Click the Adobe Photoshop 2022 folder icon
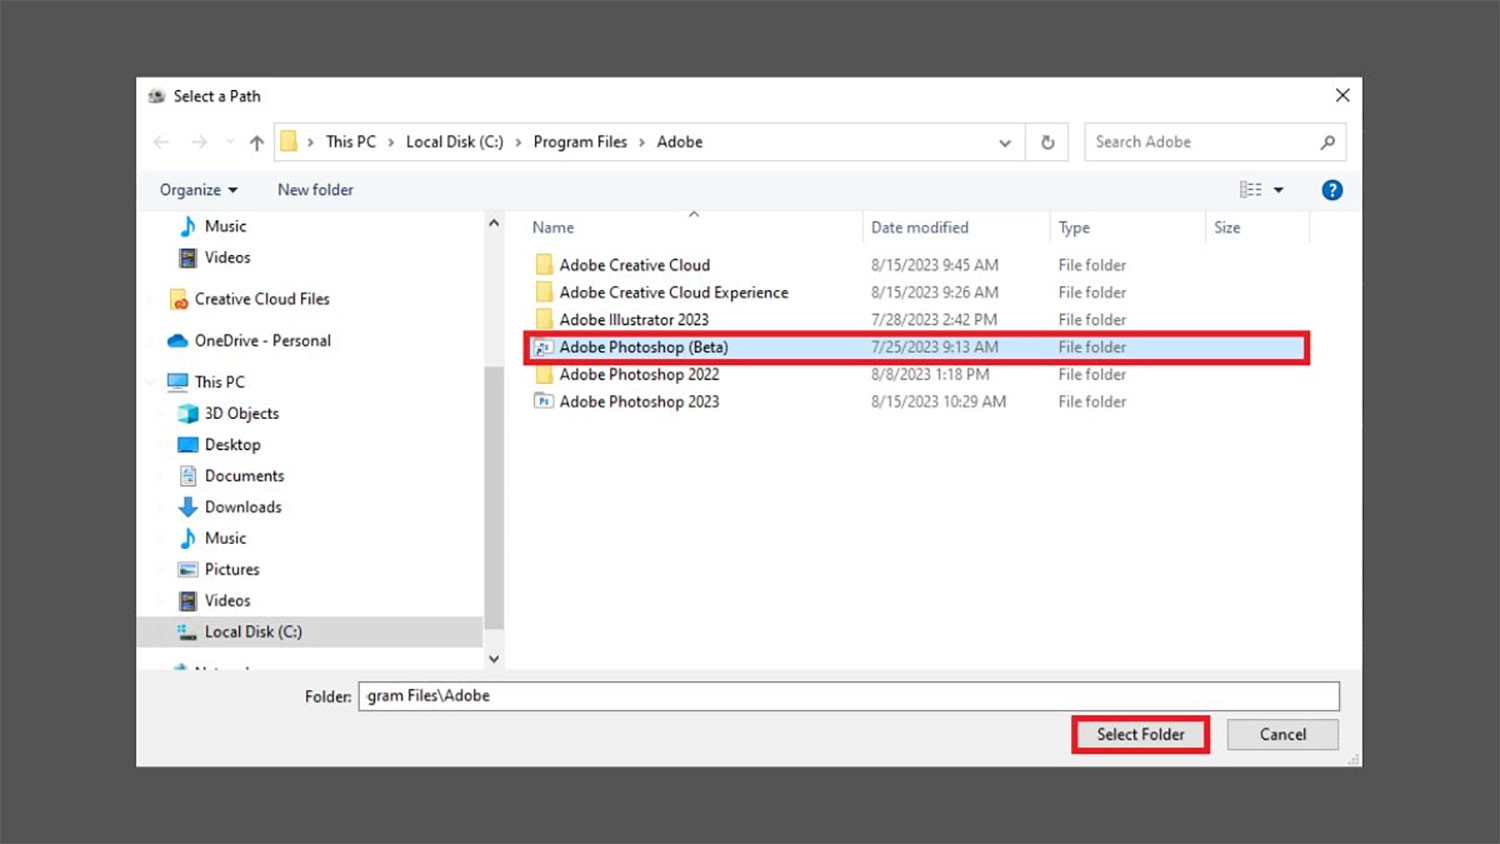The width and height of the screenshot is (1500, 844). 544,374
